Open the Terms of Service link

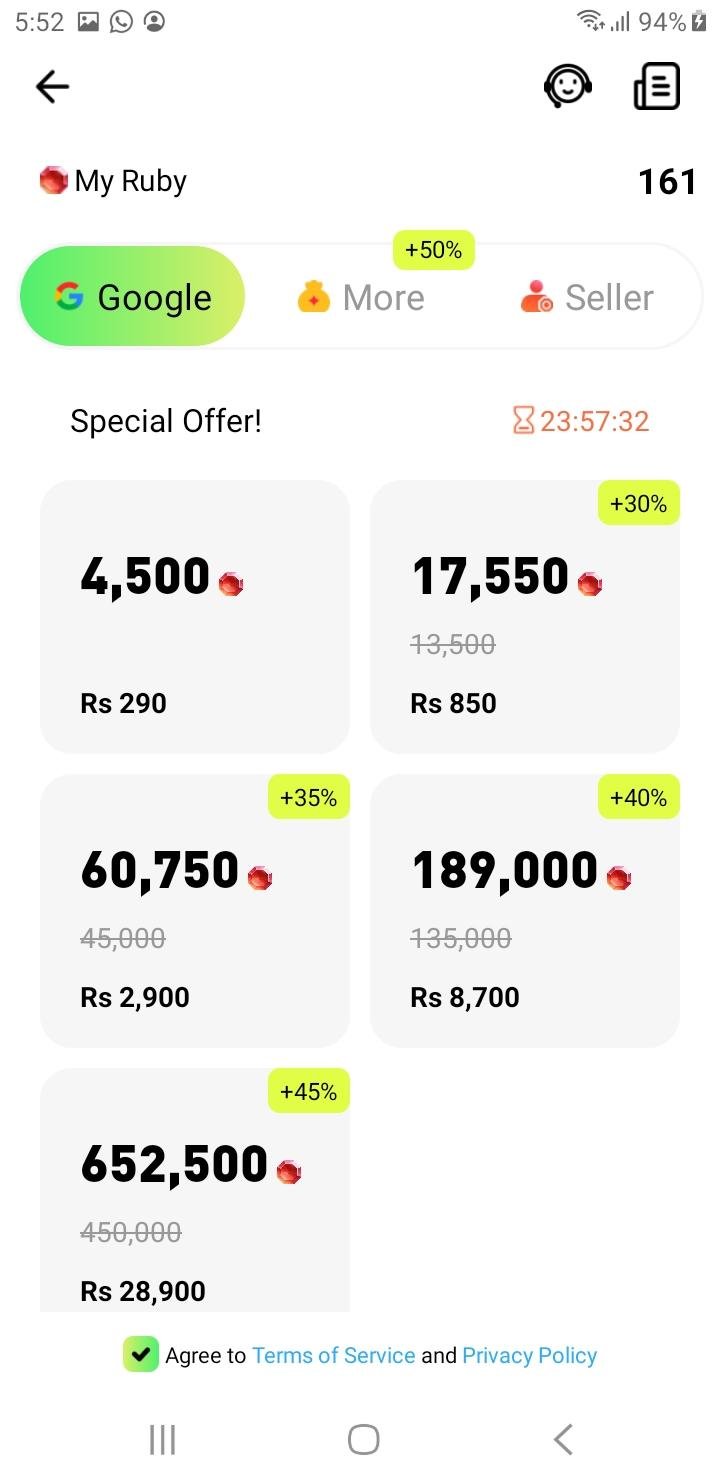(333, 1355)
